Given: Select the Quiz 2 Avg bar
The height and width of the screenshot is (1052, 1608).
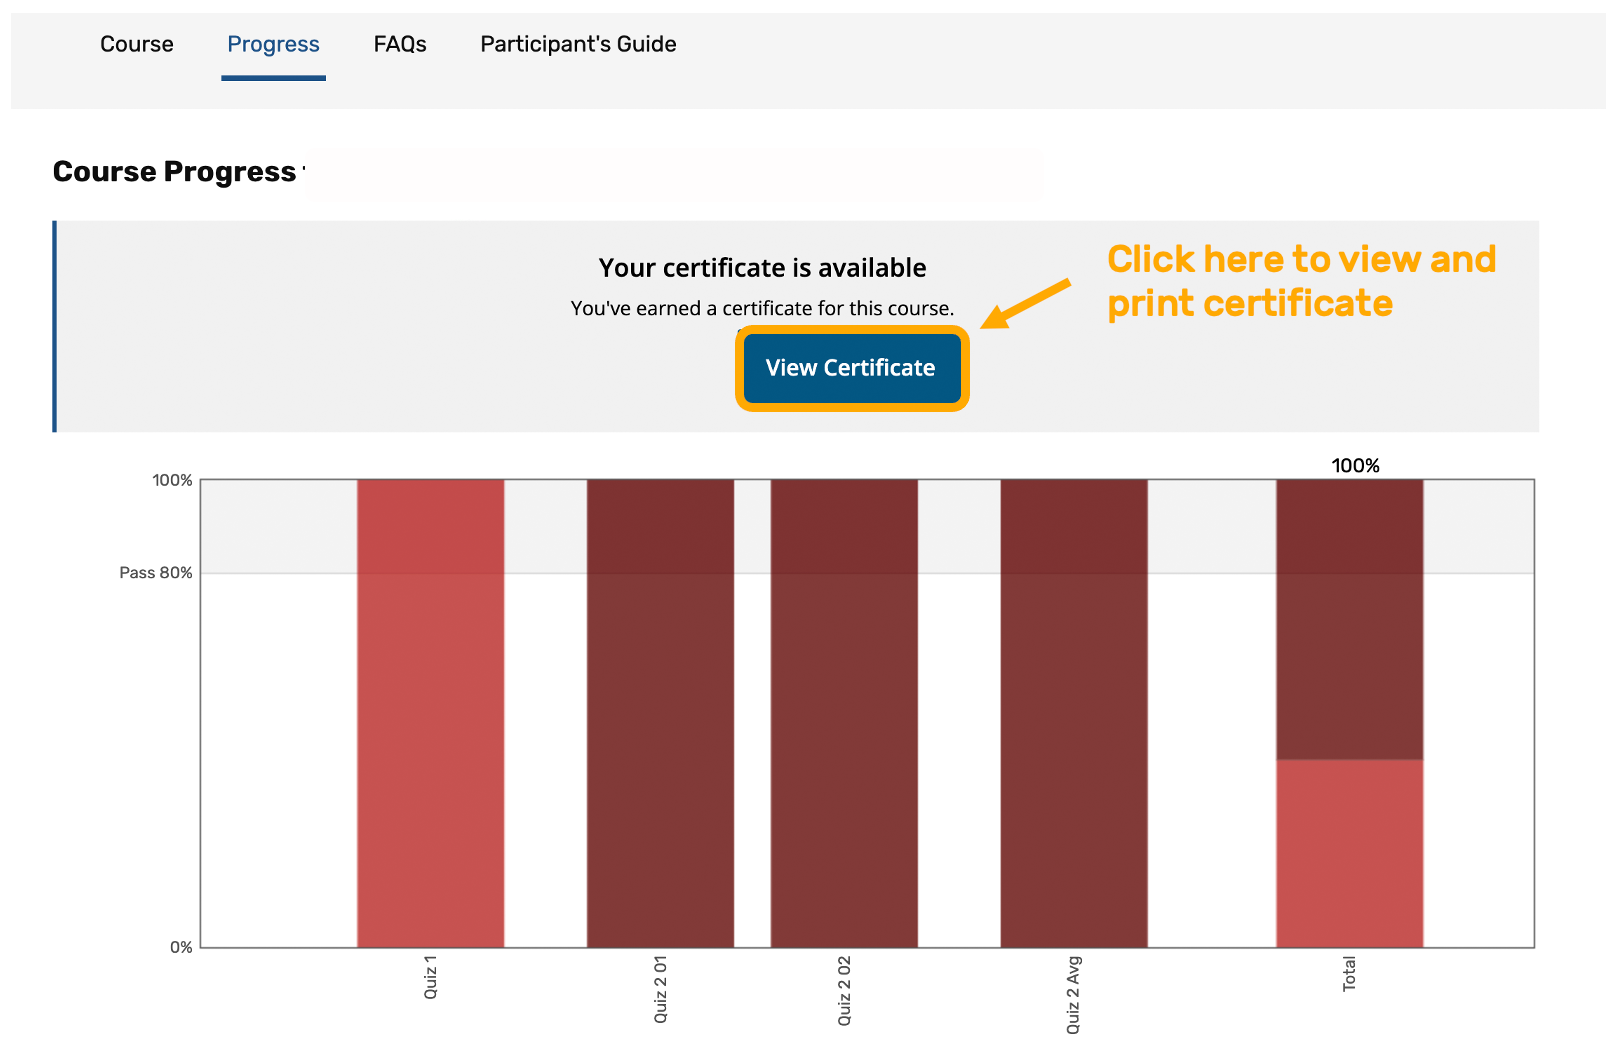Looking at the screenshot, I should point(1074,713).
